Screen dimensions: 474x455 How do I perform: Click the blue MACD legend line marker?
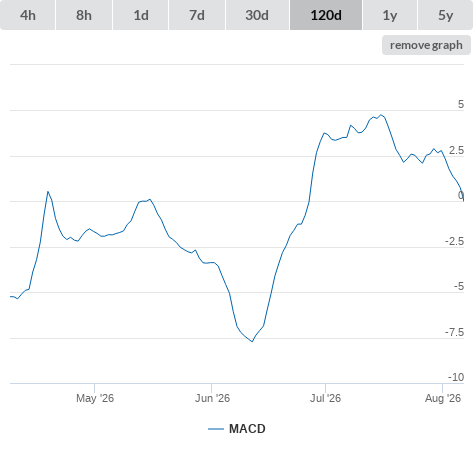click(x=216, y=429)
